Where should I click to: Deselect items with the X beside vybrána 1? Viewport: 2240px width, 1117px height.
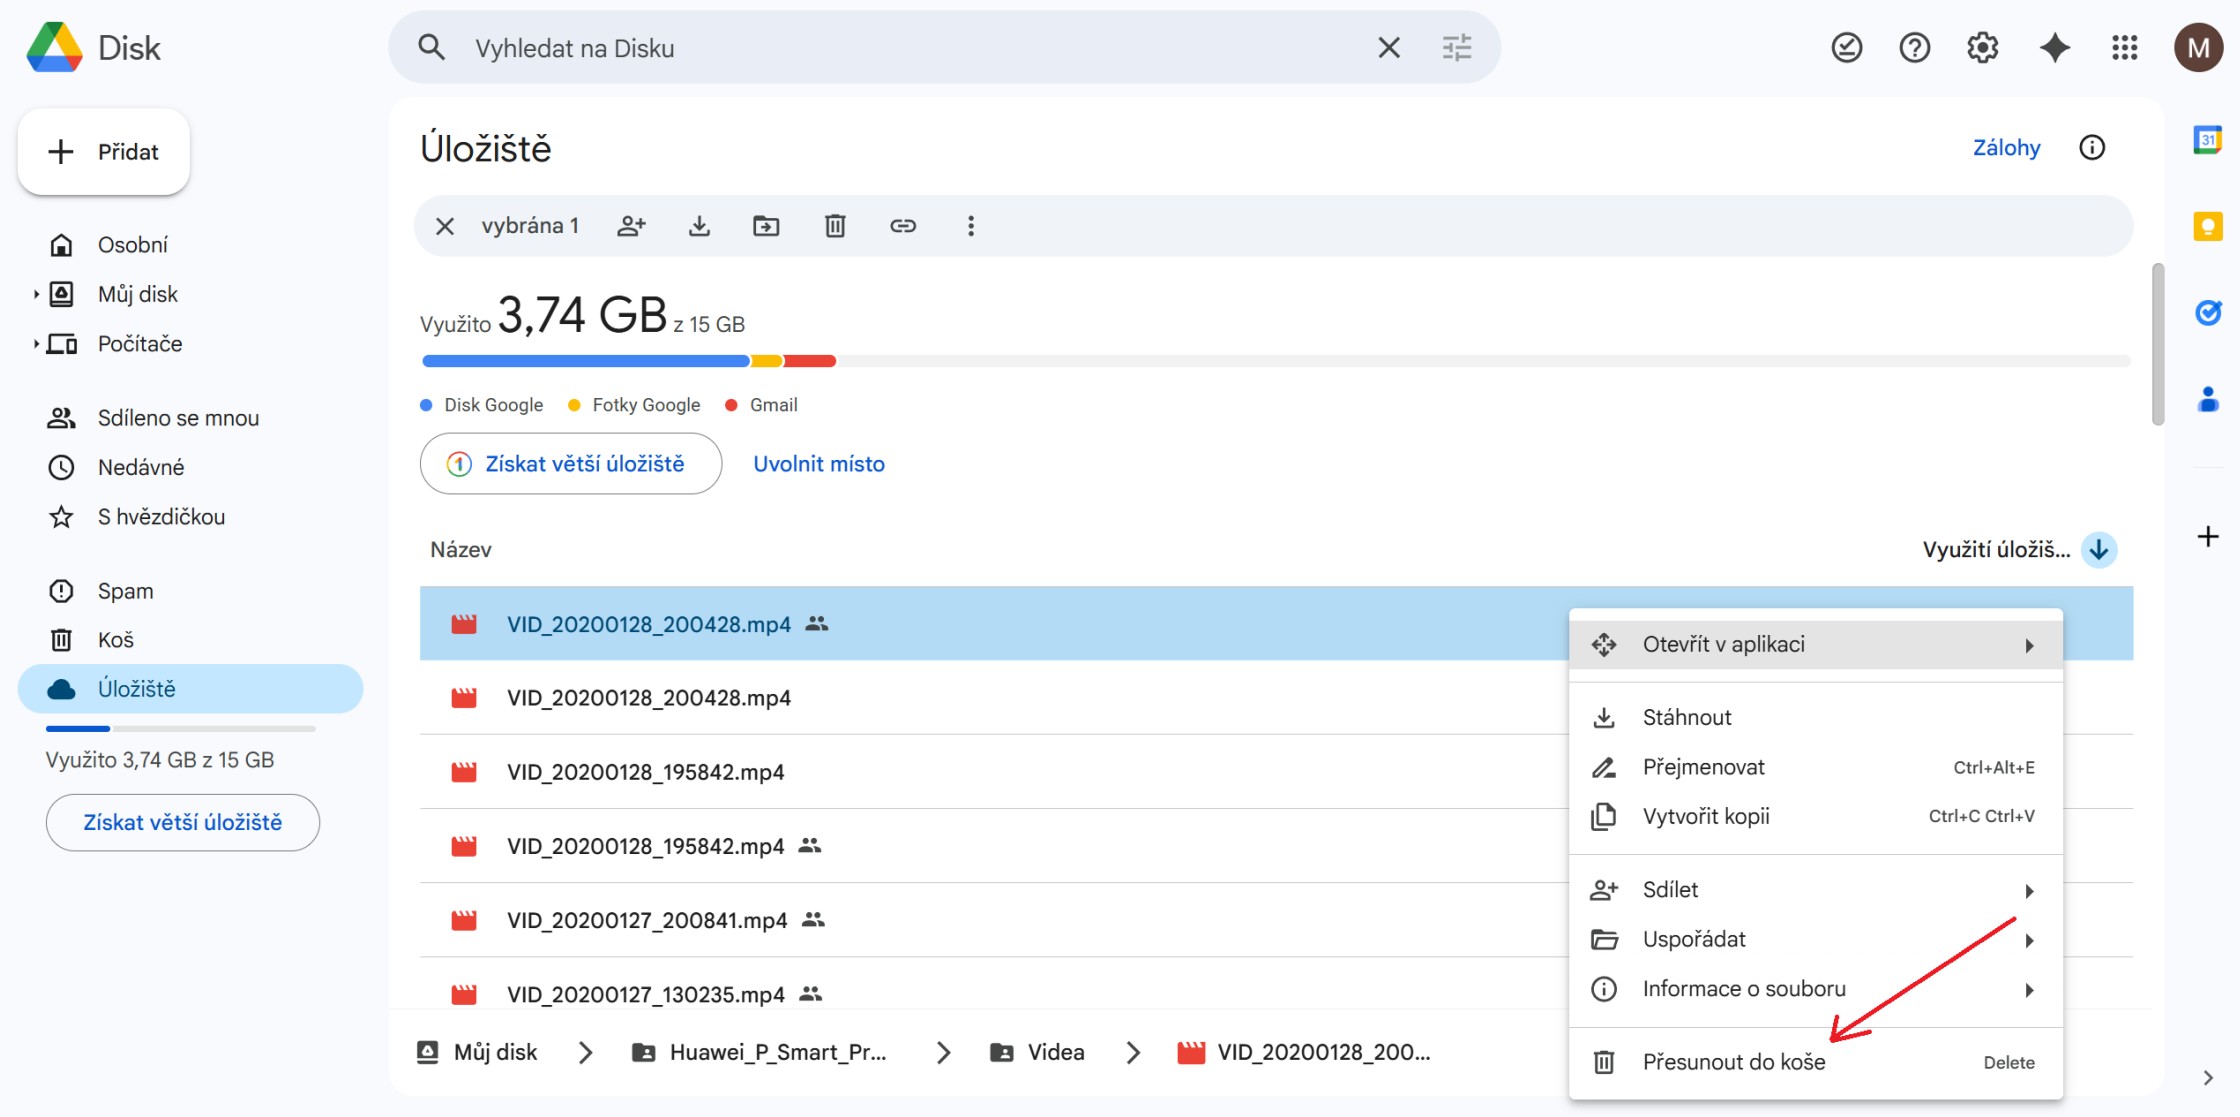(x=445, y=226)
